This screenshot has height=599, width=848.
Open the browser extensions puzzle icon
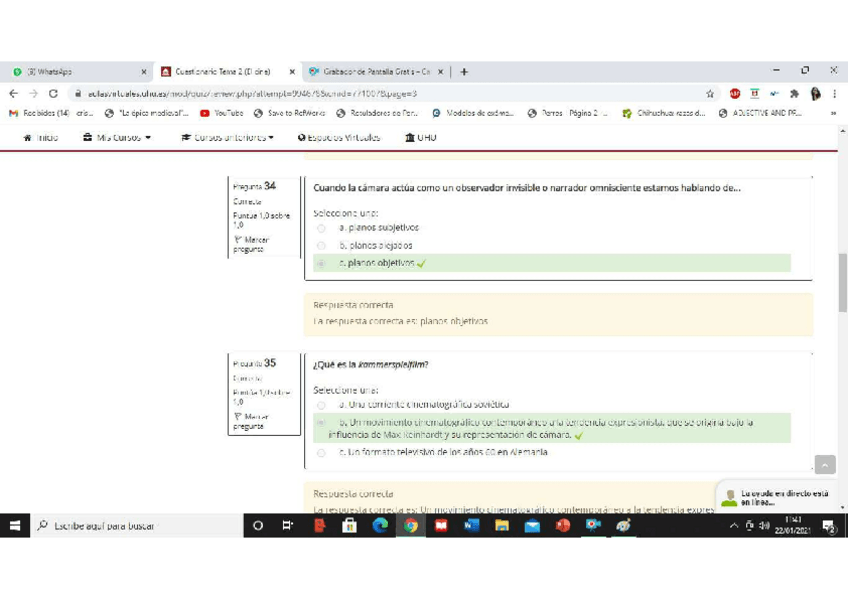point(794,93)
